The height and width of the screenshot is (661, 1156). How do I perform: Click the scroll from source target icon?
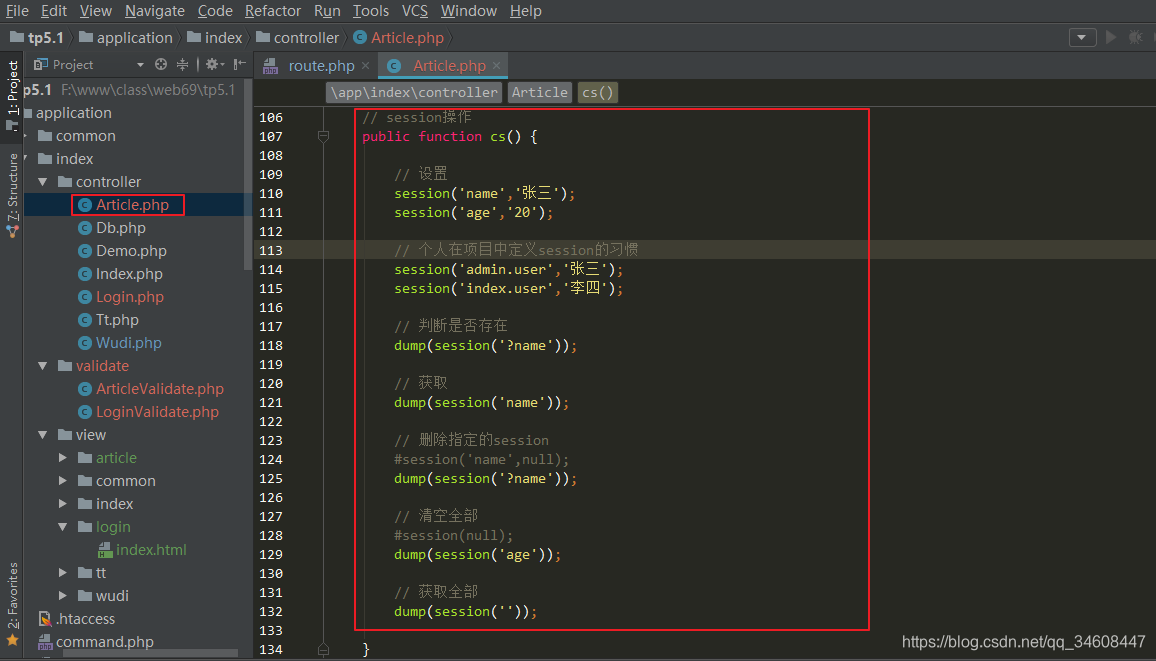(x=161, y=65)
